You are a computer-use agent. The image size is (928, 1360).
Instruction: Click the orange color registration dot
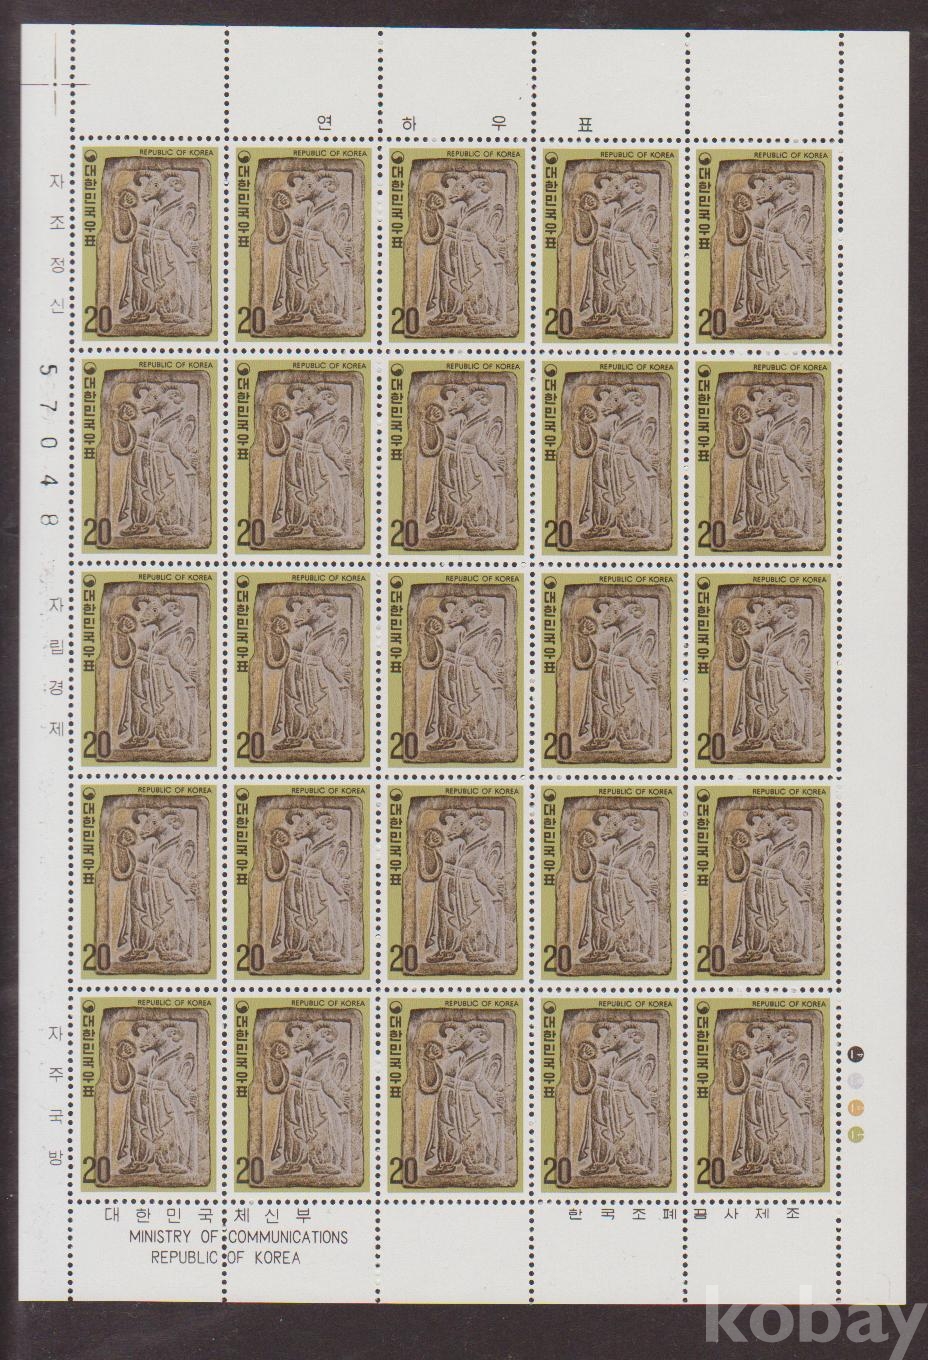point(854,1107)
